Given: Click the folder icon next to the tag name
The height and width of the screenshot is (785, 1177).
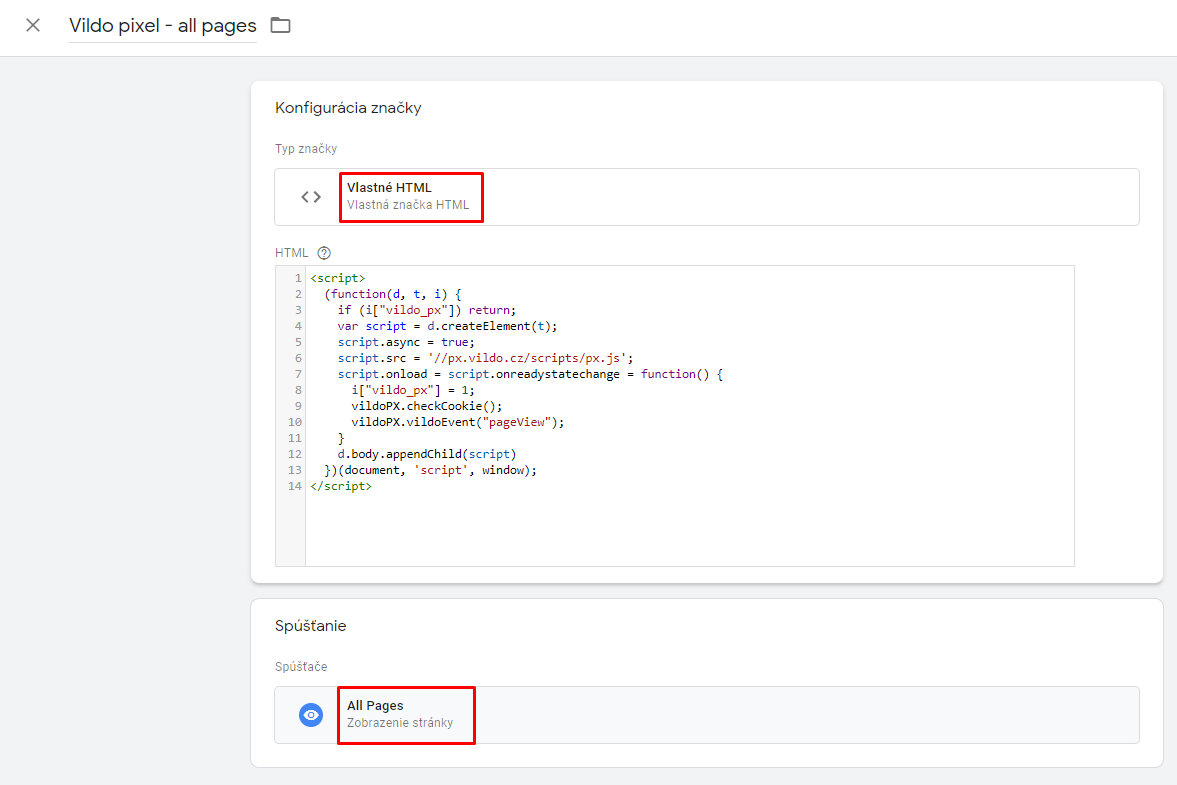Looking at the screenshot, I should pyautogui.click(x=281, y=26).
